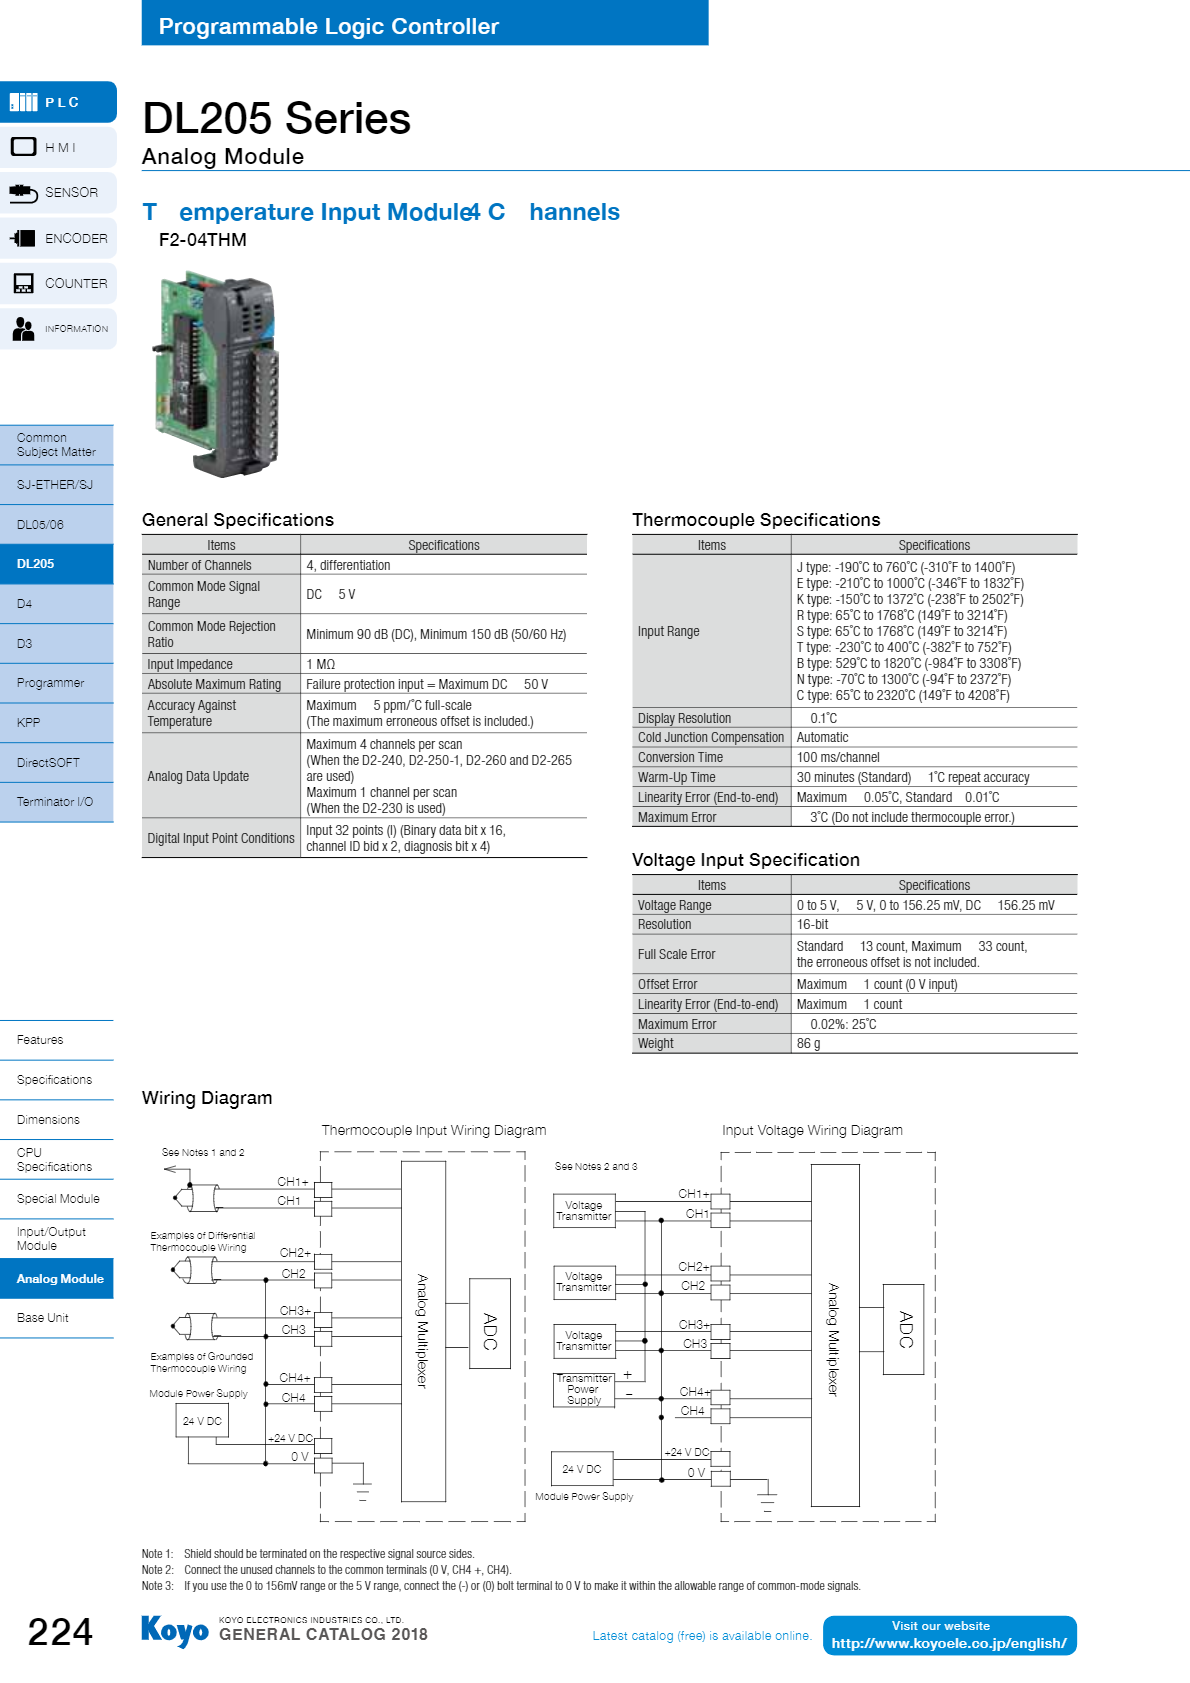Select the DL05/06 side tab
The height and width of the screenshot is (1683, 1190).
point(57,524)
